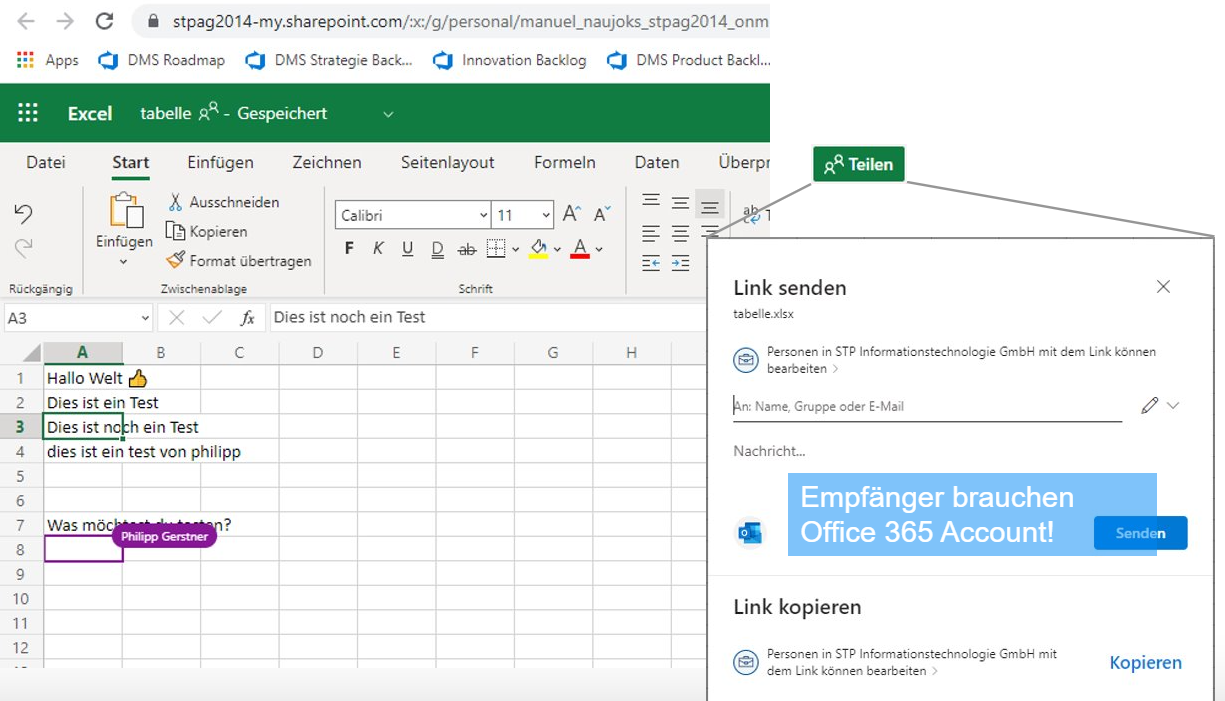Toggle bold formatting (F)

(x=349, y=248)
